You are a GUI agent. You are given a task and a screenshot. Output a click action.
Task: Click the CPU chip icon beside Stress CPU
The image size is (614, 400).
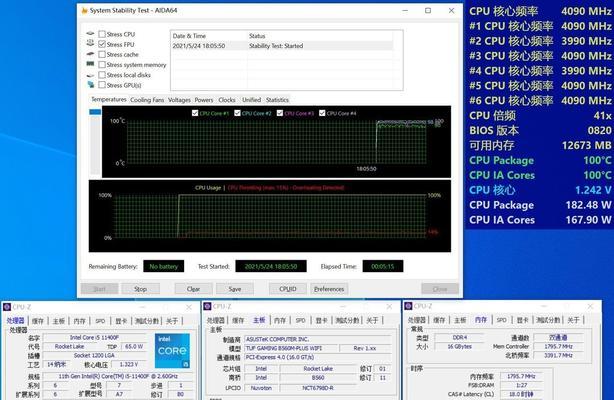(90, 34)
